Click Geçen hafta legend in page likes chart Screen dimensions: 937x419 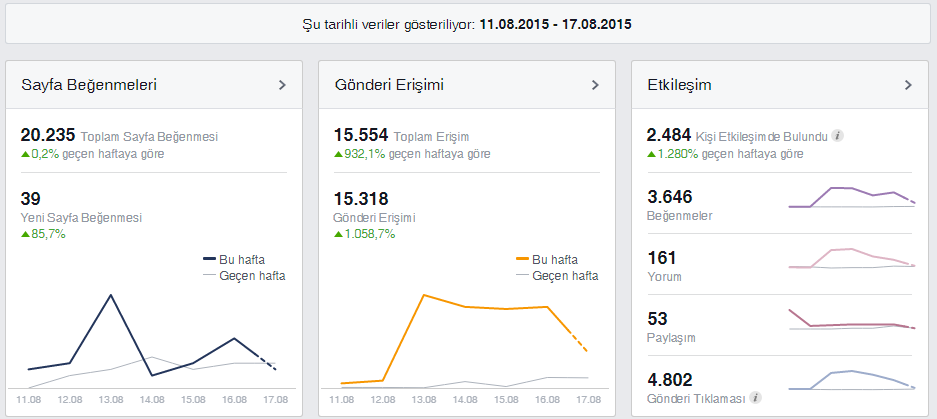244,276
